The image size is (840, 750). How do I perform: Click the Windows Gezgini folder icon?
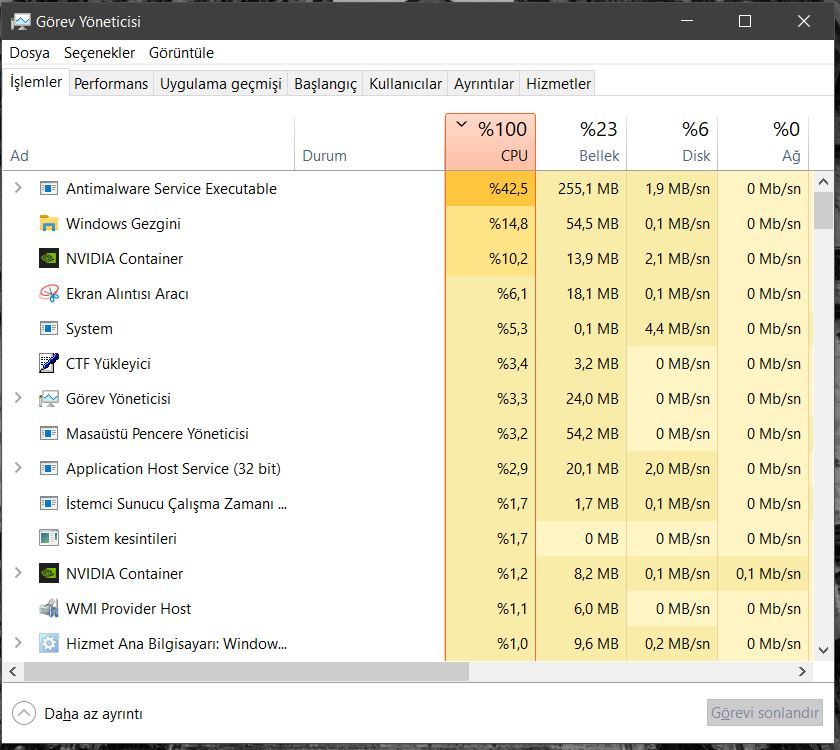[x=49, y=224]
